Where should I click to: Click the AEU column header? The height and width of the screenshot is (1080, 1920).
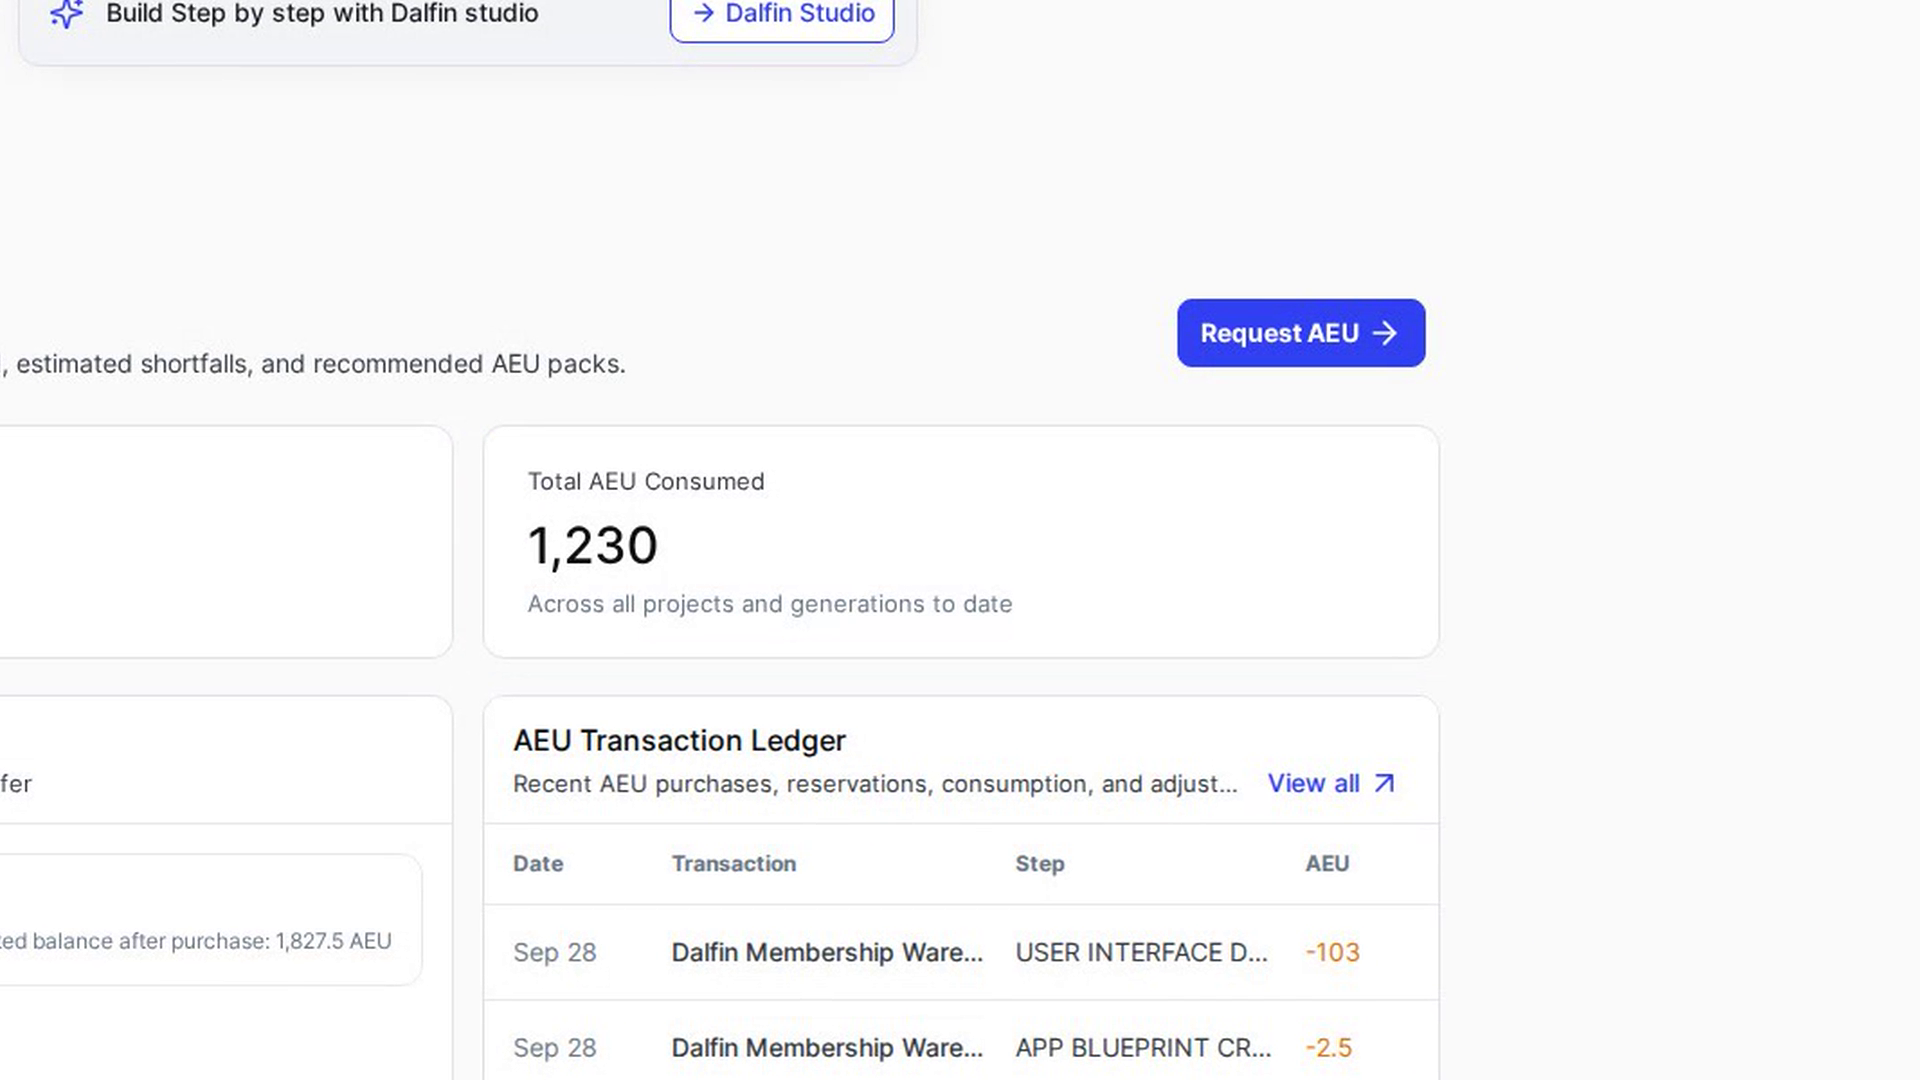(1327, 863)
